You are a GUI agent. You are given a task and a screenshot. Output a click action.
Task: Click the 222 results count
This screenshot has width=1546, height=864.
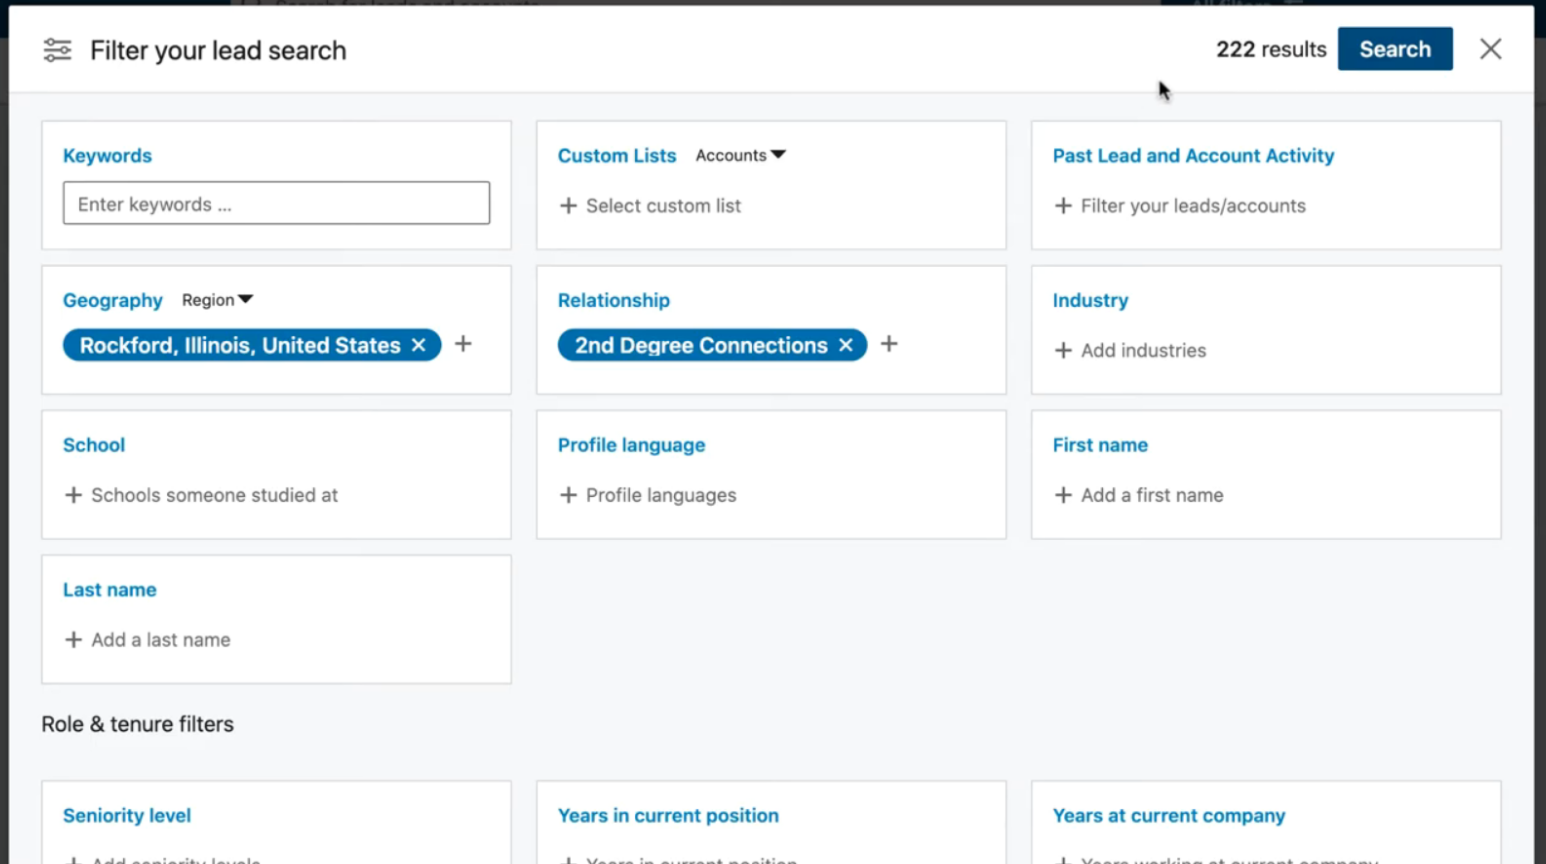[x=1271, y=49]
